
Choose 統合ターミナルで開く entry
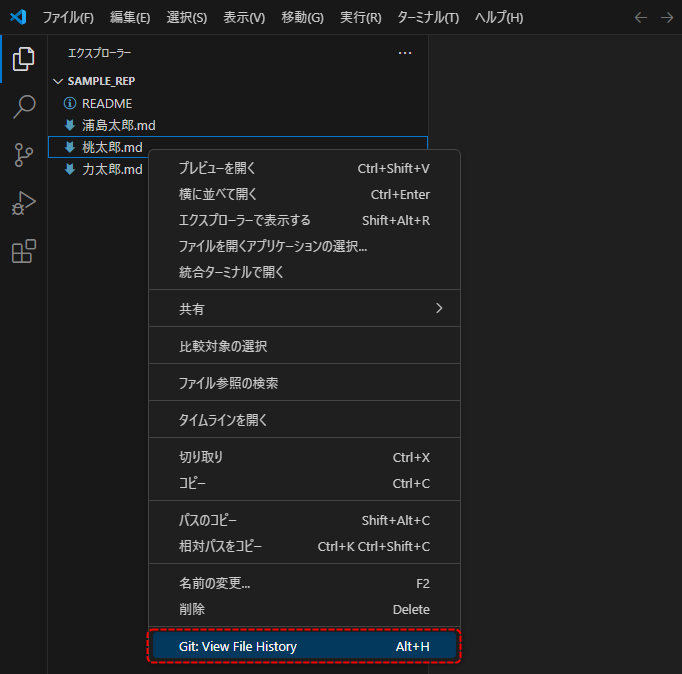pos(304,273)
